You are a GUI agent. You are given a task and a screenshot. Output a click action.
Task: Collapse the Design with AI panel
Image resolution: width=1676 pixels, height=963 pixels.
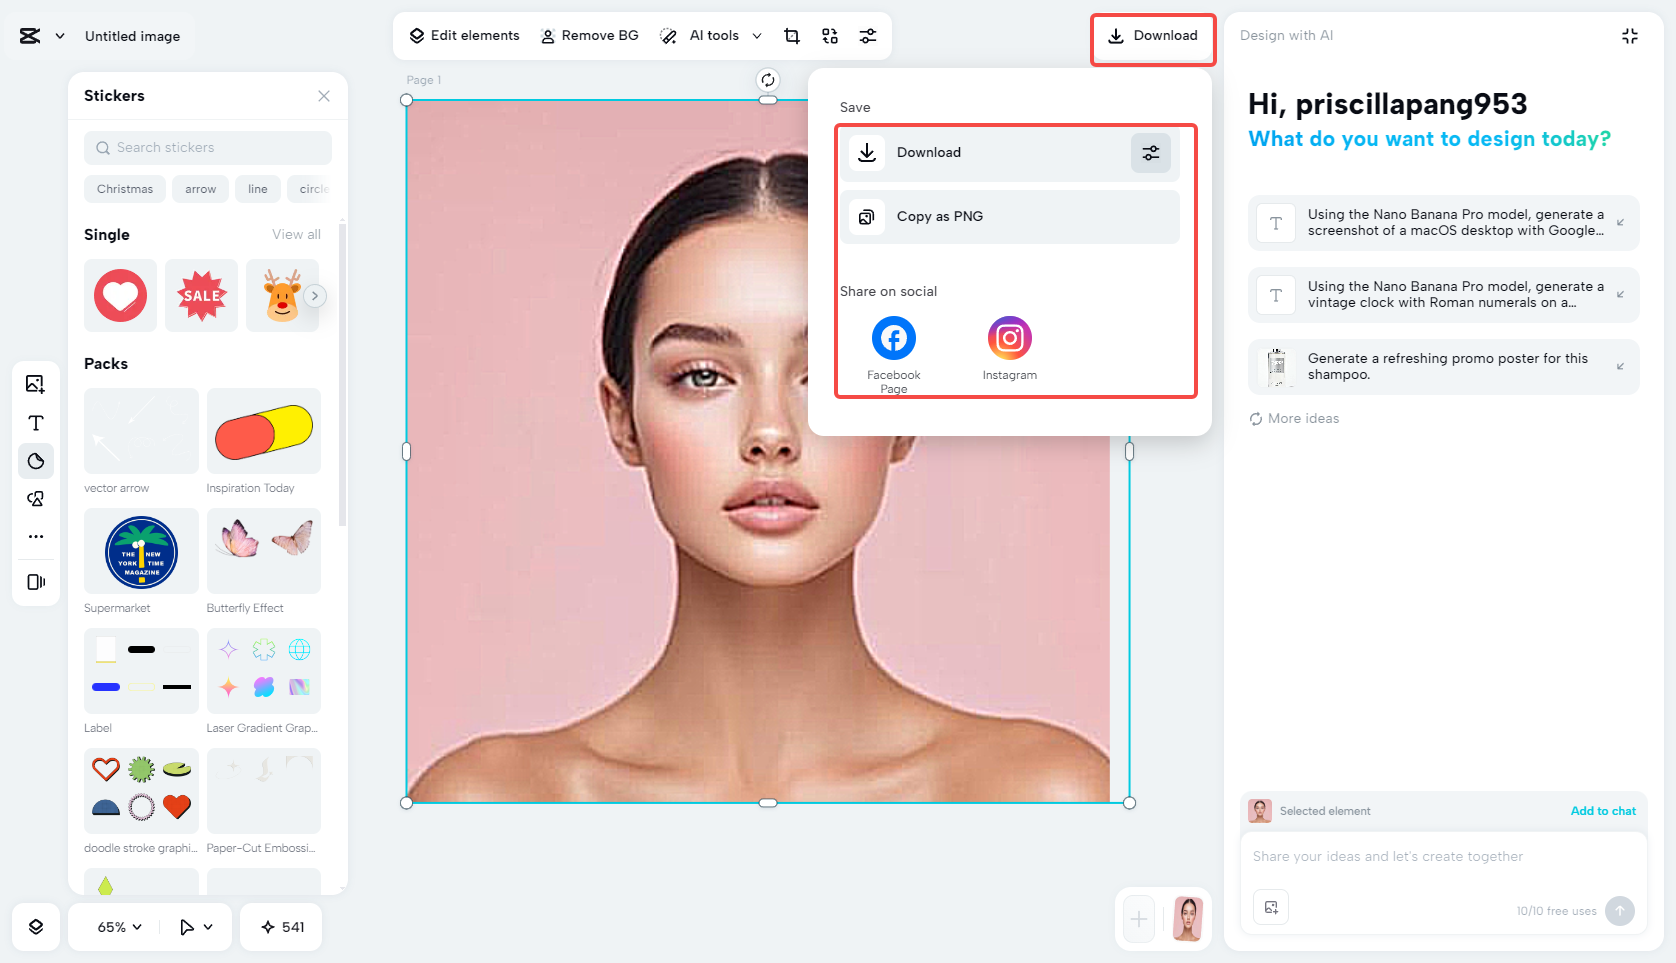point(1630,35)
